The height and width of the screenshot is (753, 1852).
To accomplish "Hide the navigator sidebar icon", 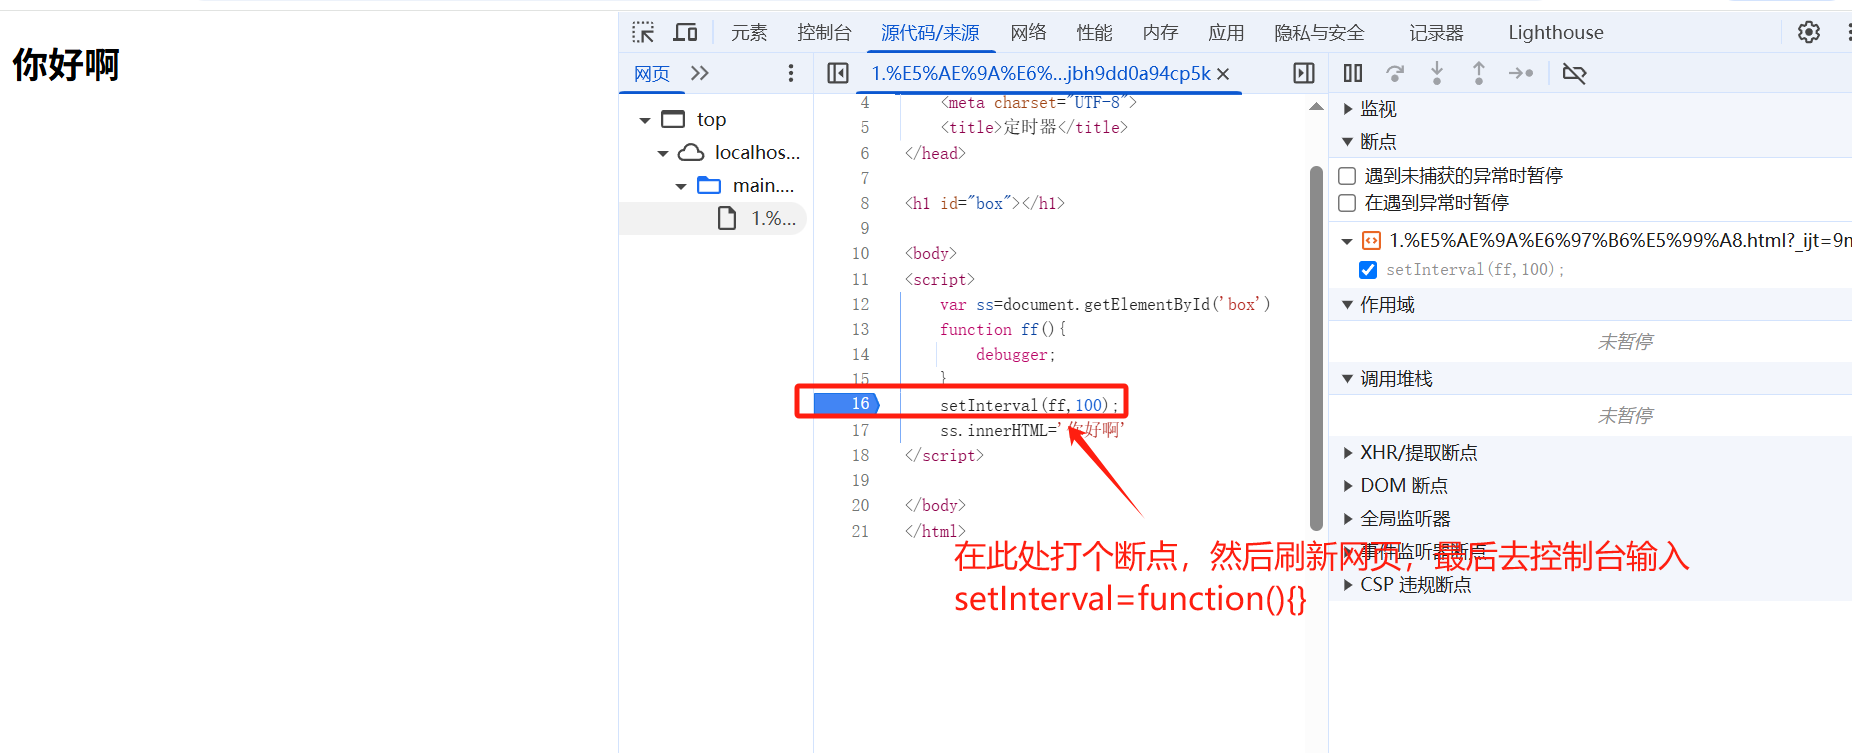I will 838,73.
